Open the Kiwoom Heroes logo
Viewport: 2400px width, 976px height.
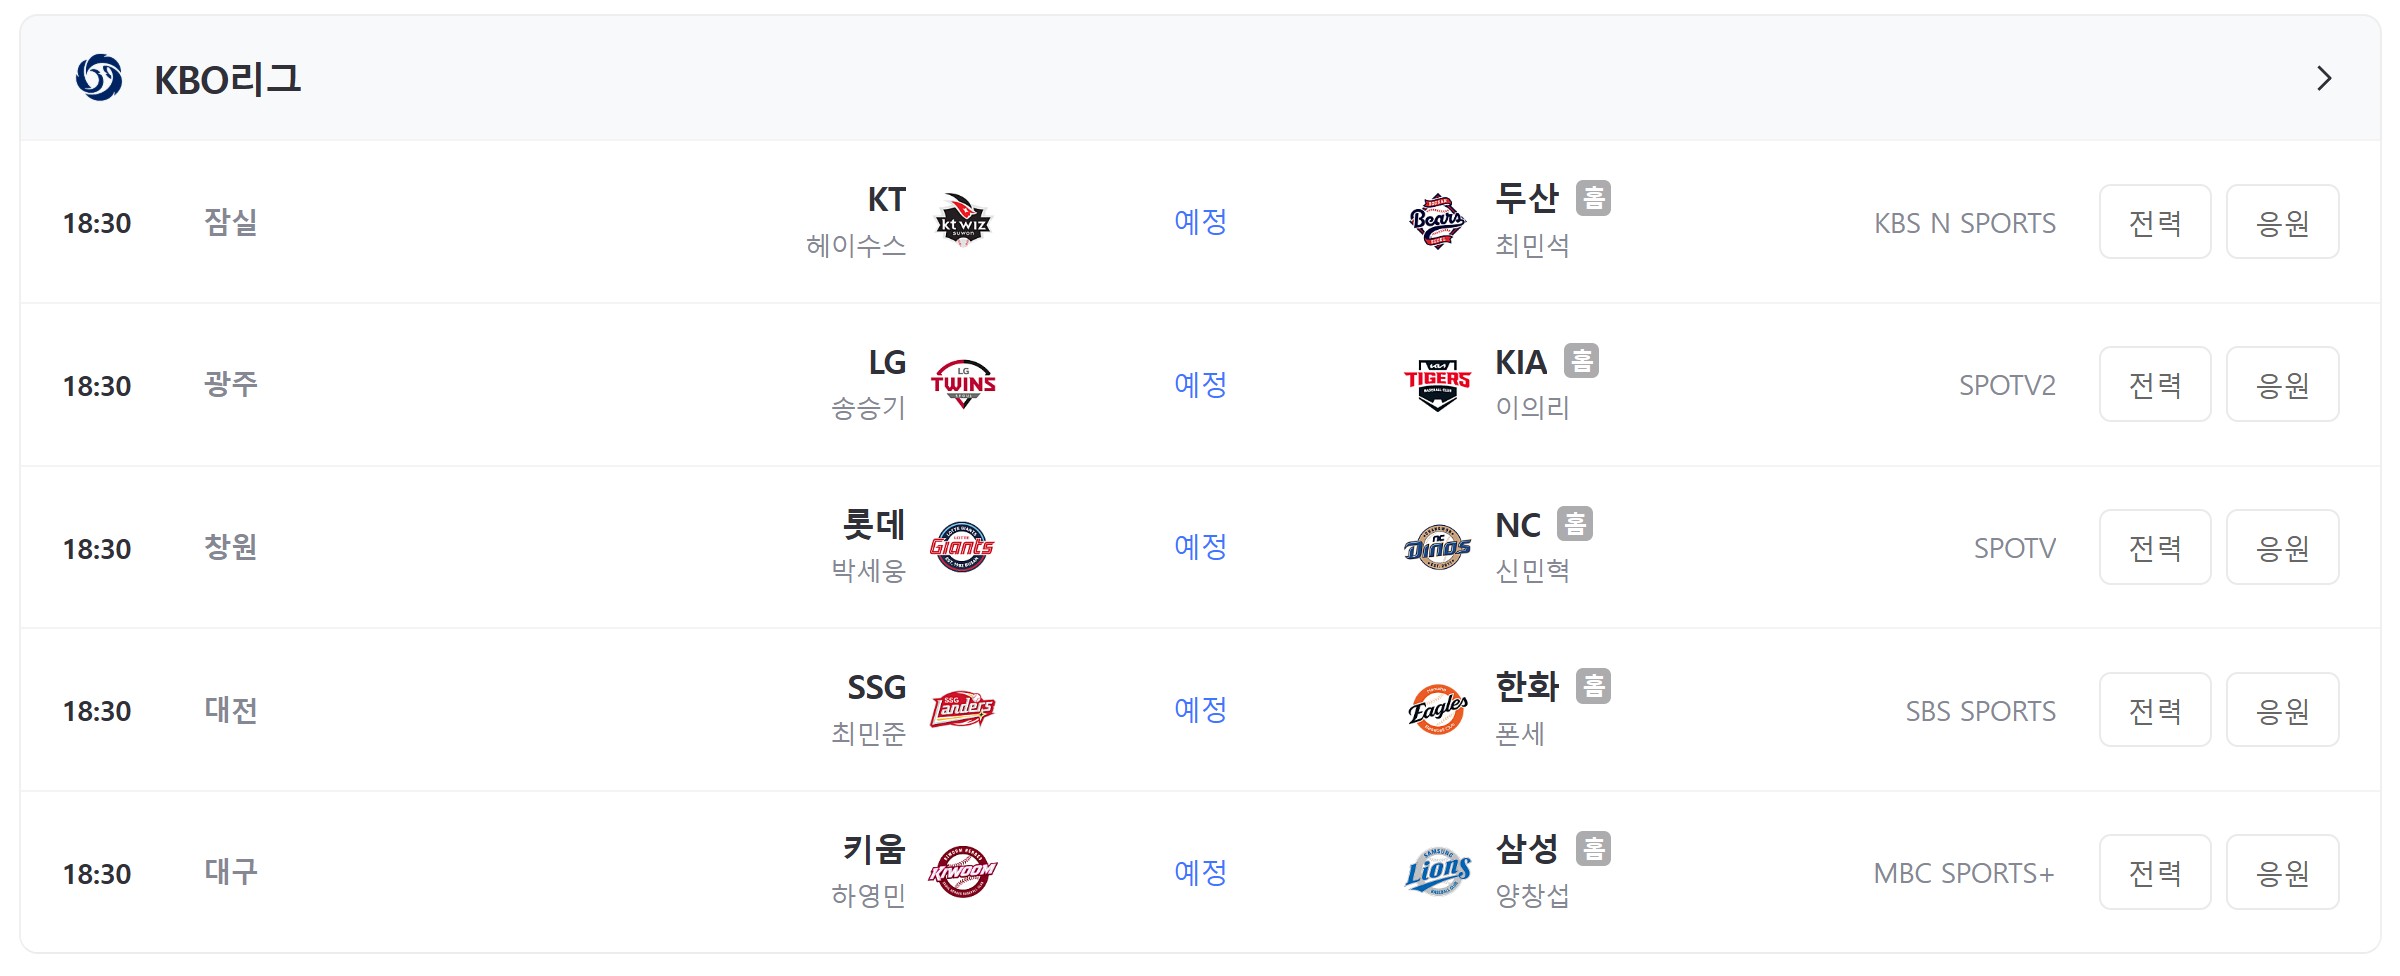[962, 872]
